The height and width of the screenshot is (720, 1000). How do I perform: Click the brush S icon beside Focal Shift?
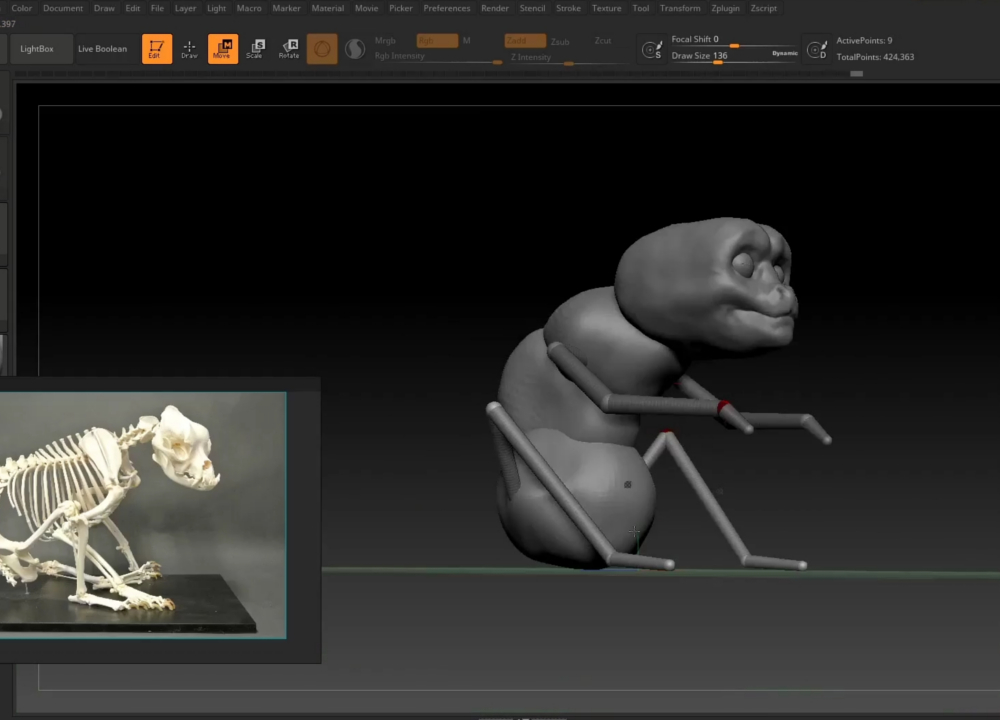[x=652, y=49]
